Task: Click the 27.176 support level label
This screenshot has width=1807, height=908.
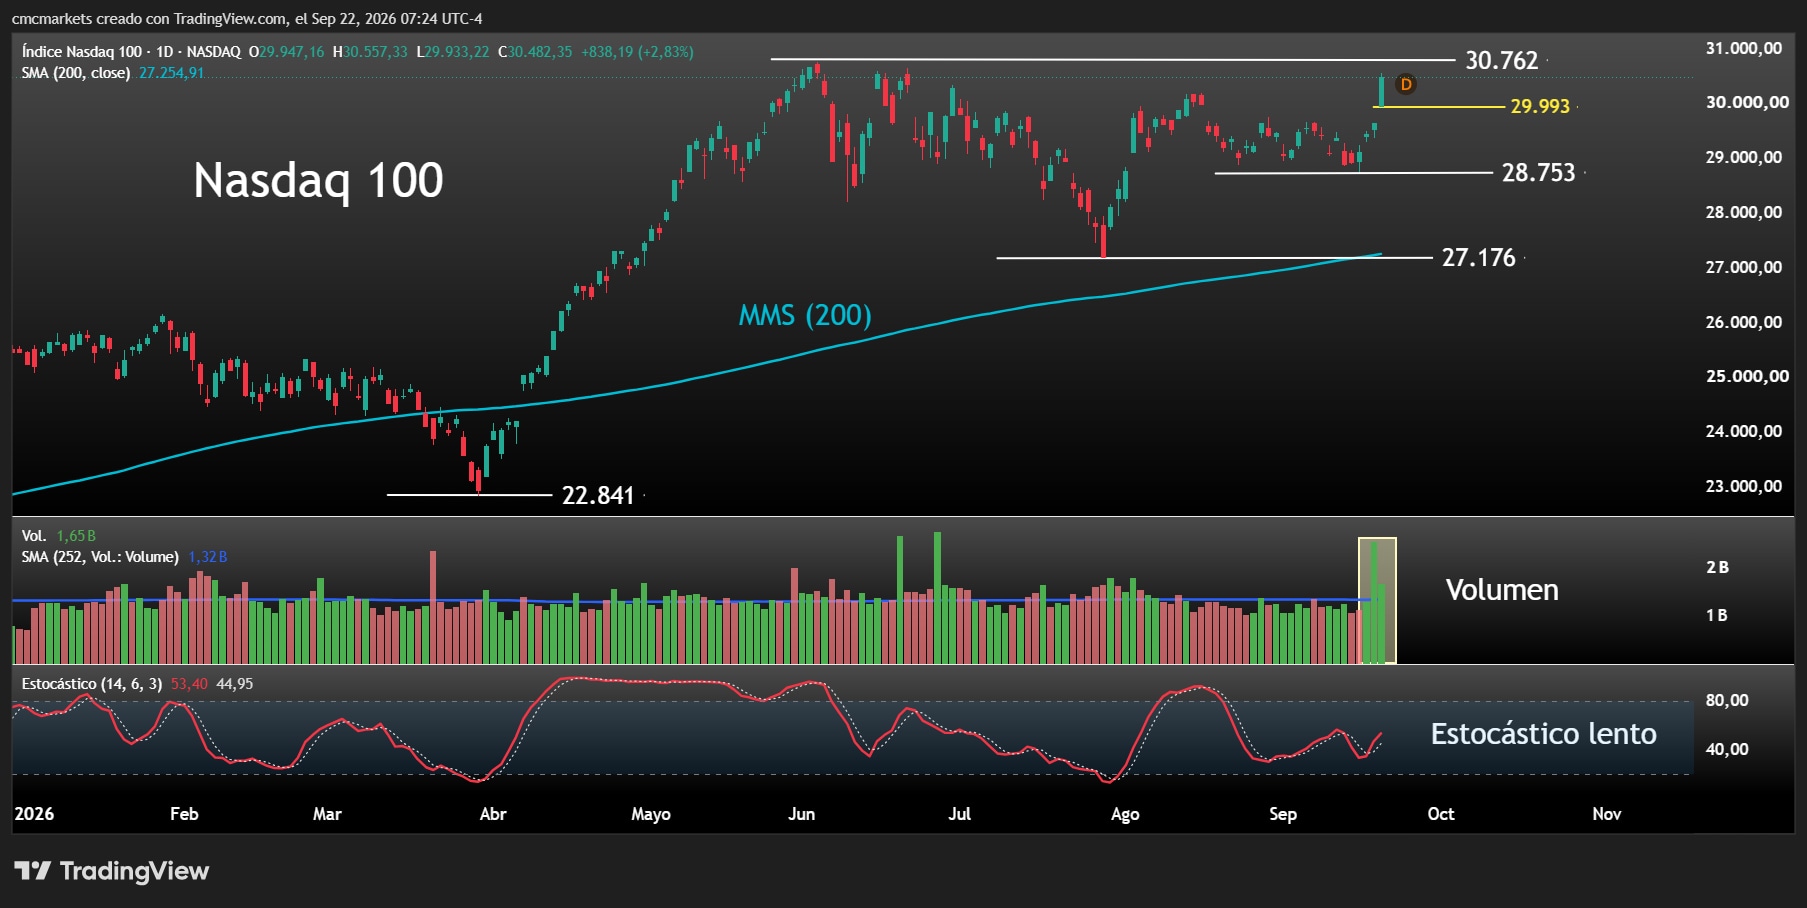Action: tap(1478, 258)
